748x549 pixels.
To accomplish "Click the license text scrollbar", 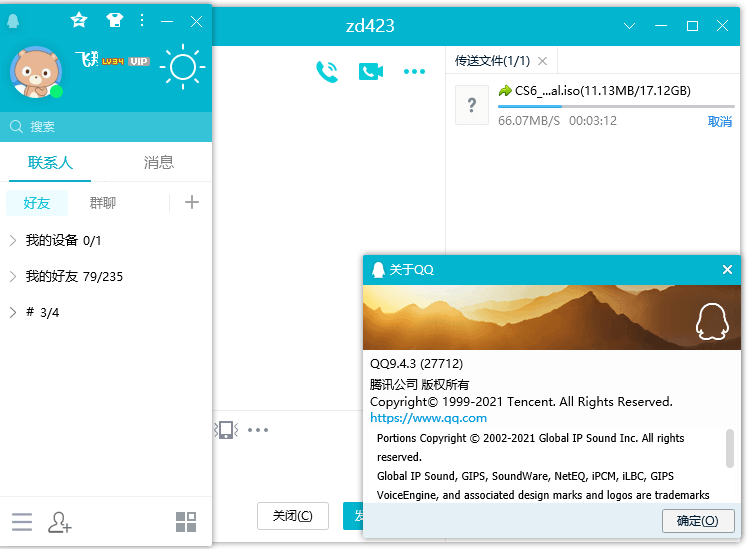I will pyautogui.click(x=729, y=448).
